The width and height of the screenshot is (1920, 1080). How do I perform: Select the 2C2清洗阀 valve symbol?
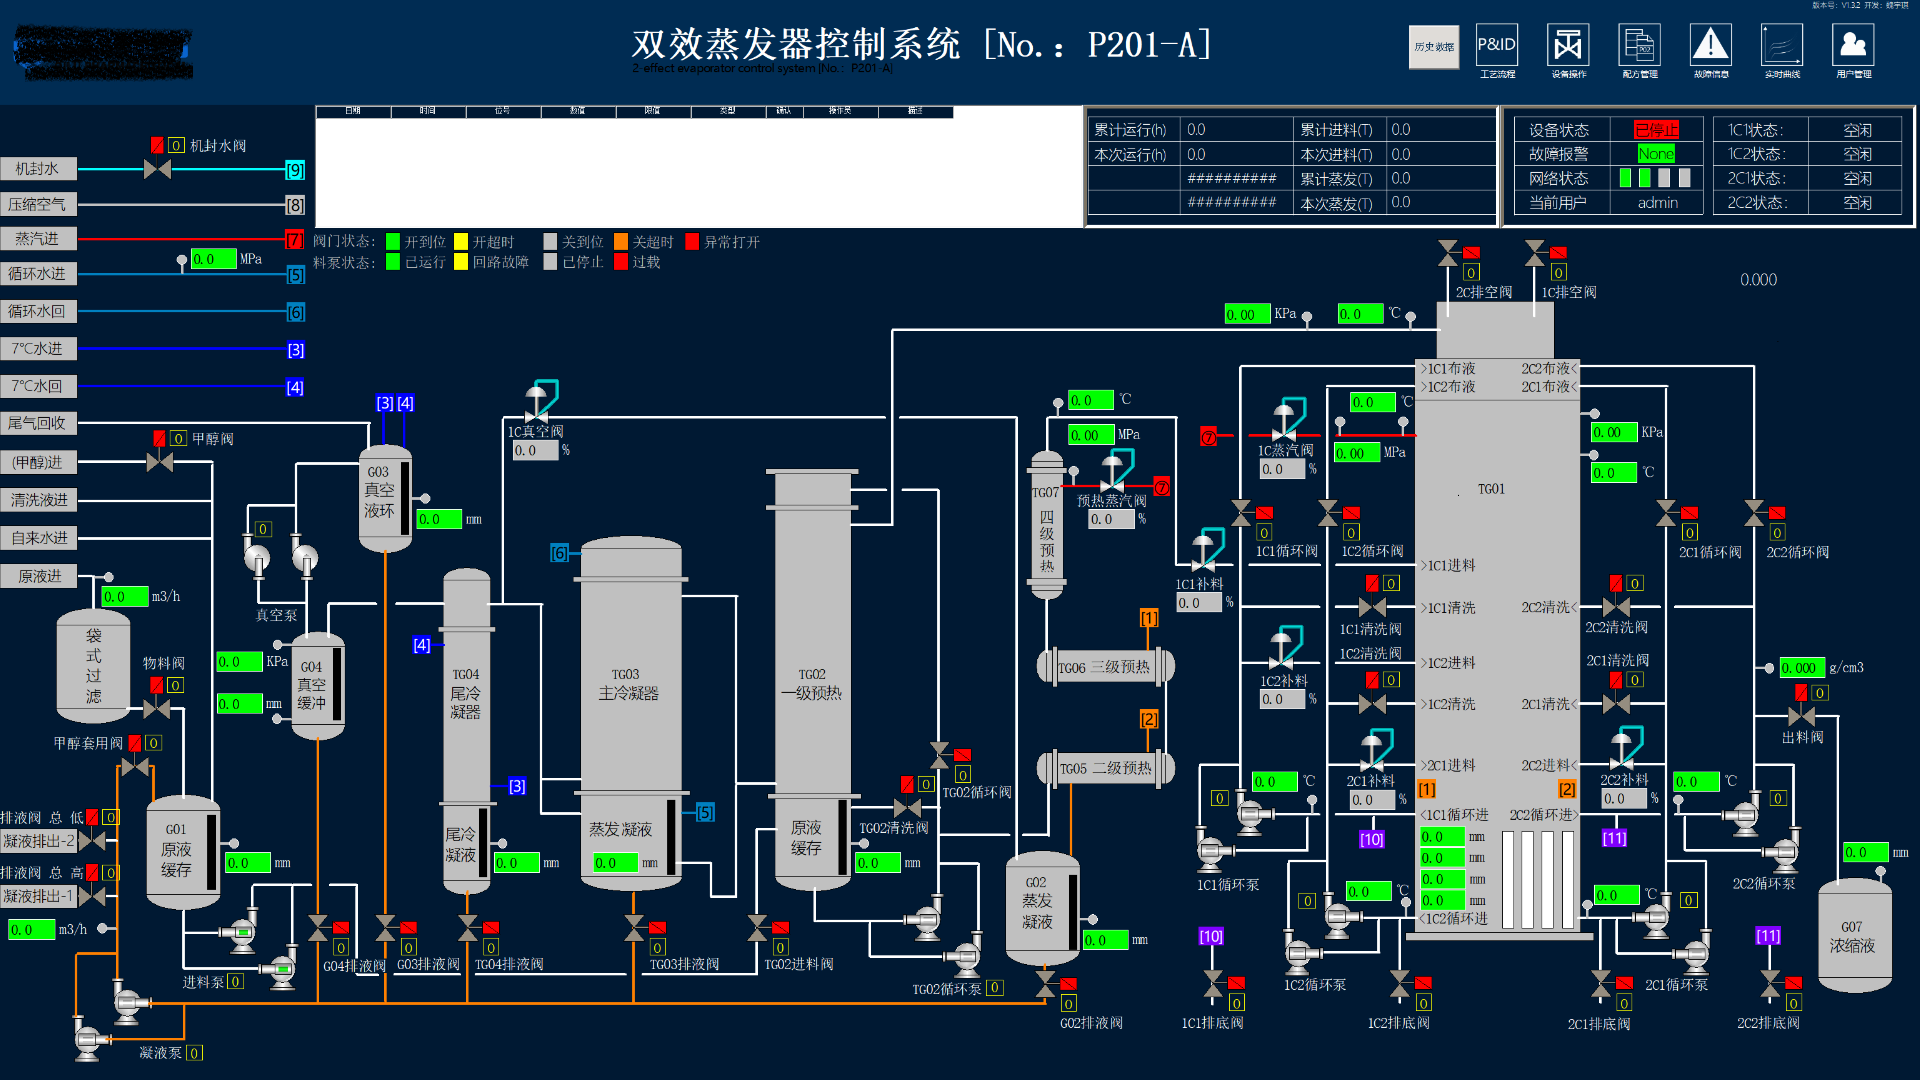(x=1616, y=607)
